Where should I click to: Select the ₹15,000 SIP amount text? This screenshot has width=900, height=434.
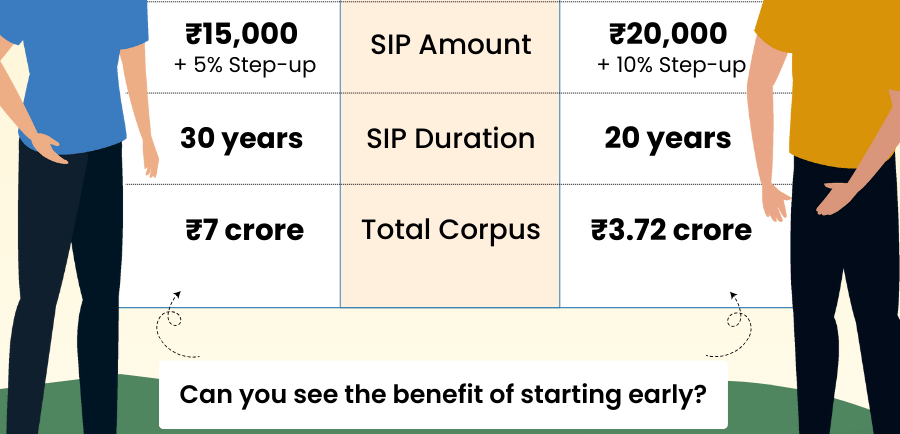(242, 33)
